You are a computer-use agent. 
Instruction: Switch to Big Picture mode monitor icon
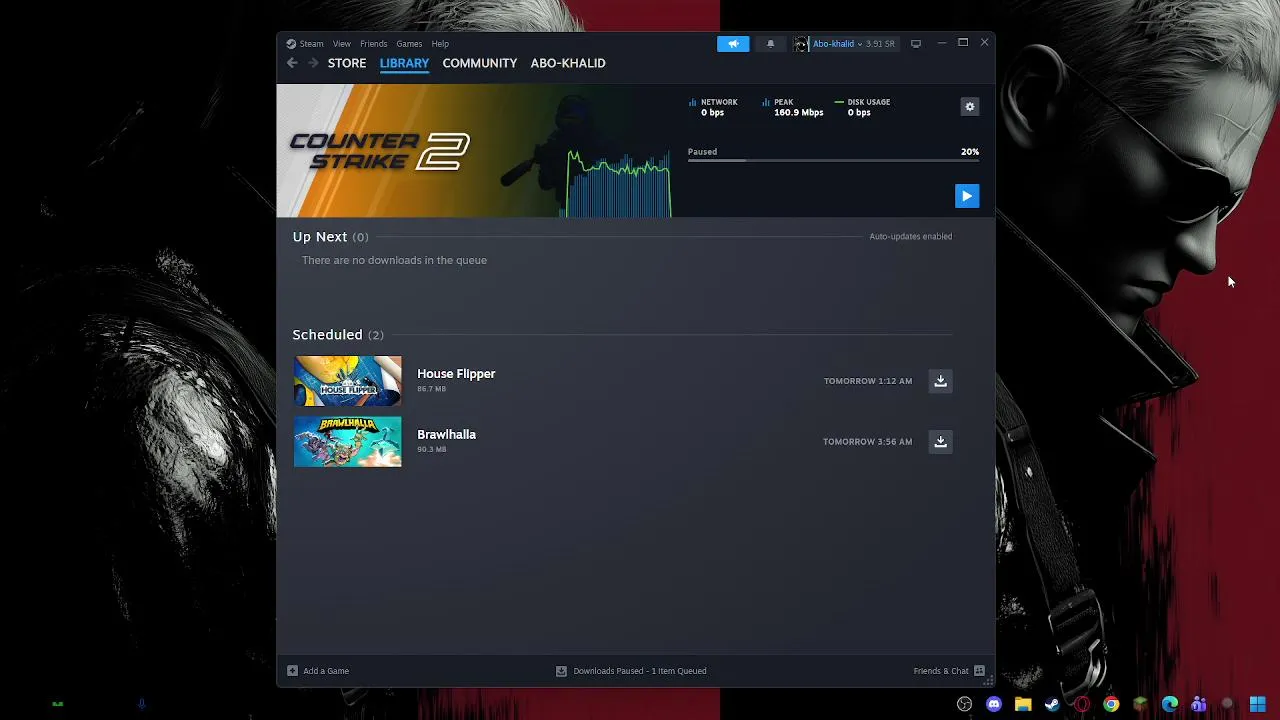[915, 44]
